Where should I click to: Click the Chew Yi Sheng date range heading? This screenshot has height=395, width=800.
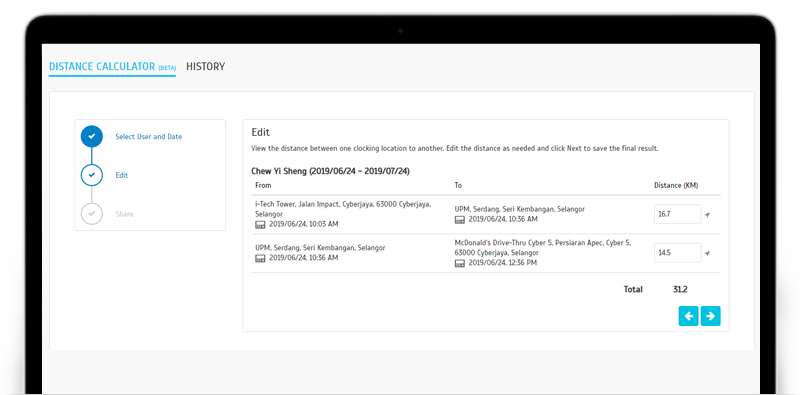[x=331, y=171]
